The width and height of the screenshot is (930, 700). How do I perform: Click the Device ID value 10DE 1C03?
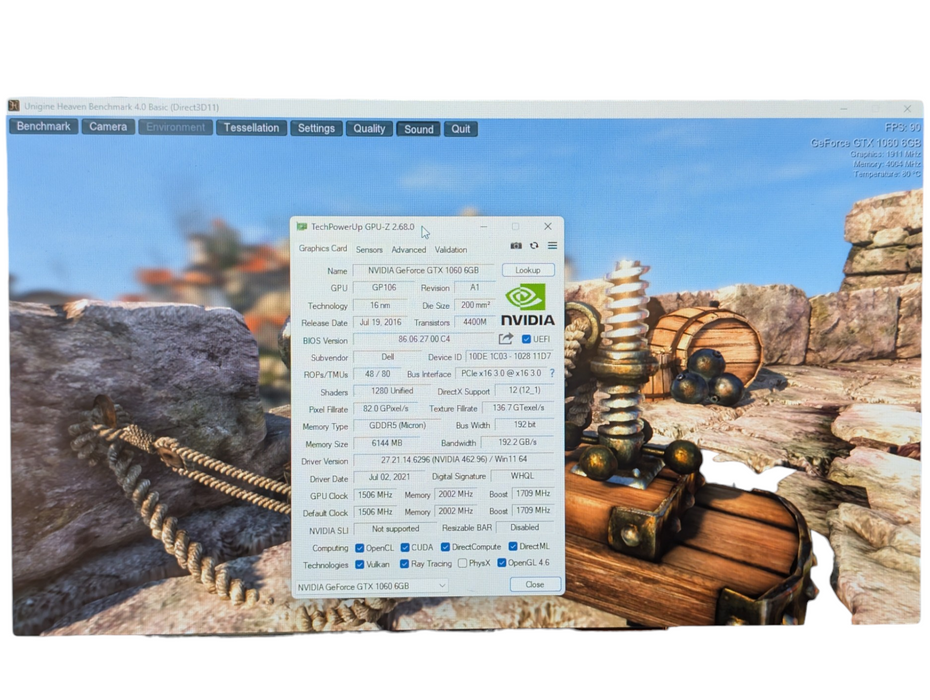(510, 357)
